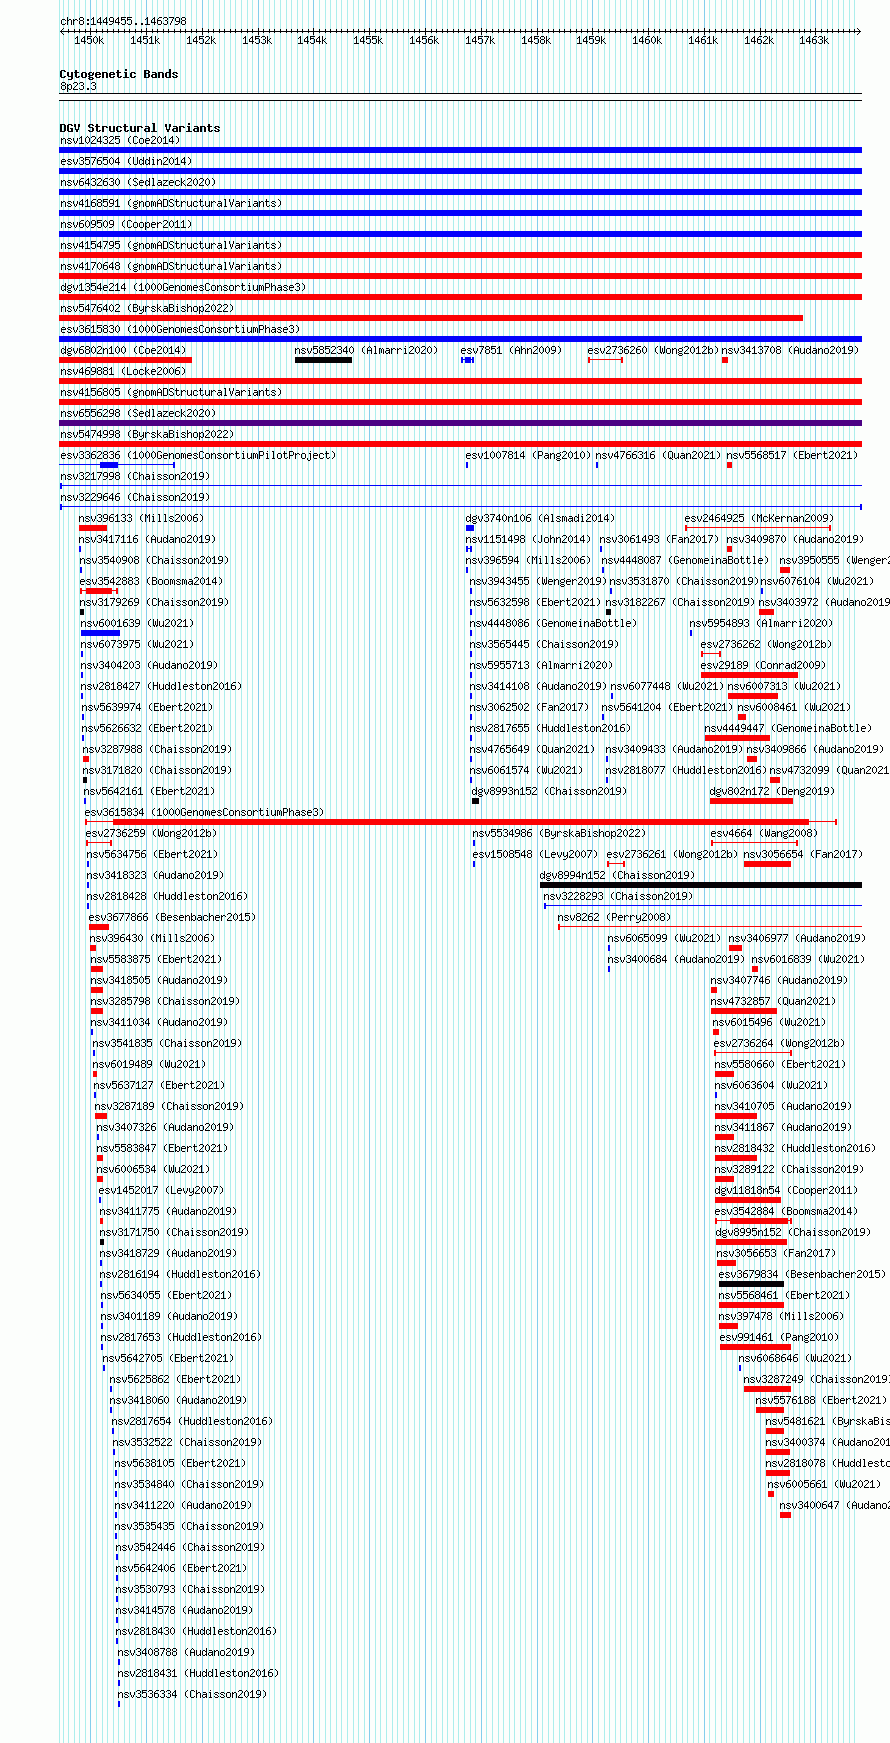The width and height of the screenshot is (890, 1743).
Task: Click the purple bar of nsv6556298 (Sedlazeck2020)
Action: [x=460, y=423]
